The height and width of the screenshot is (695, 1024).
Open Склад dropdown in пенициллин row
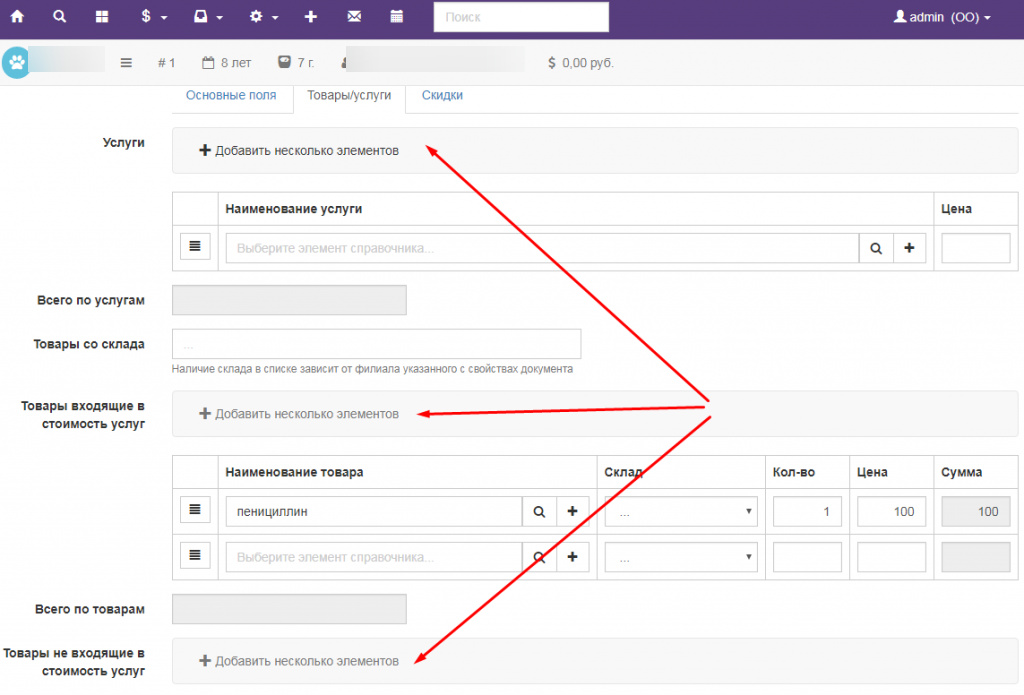pyautogui.click(x=681, y=511)
